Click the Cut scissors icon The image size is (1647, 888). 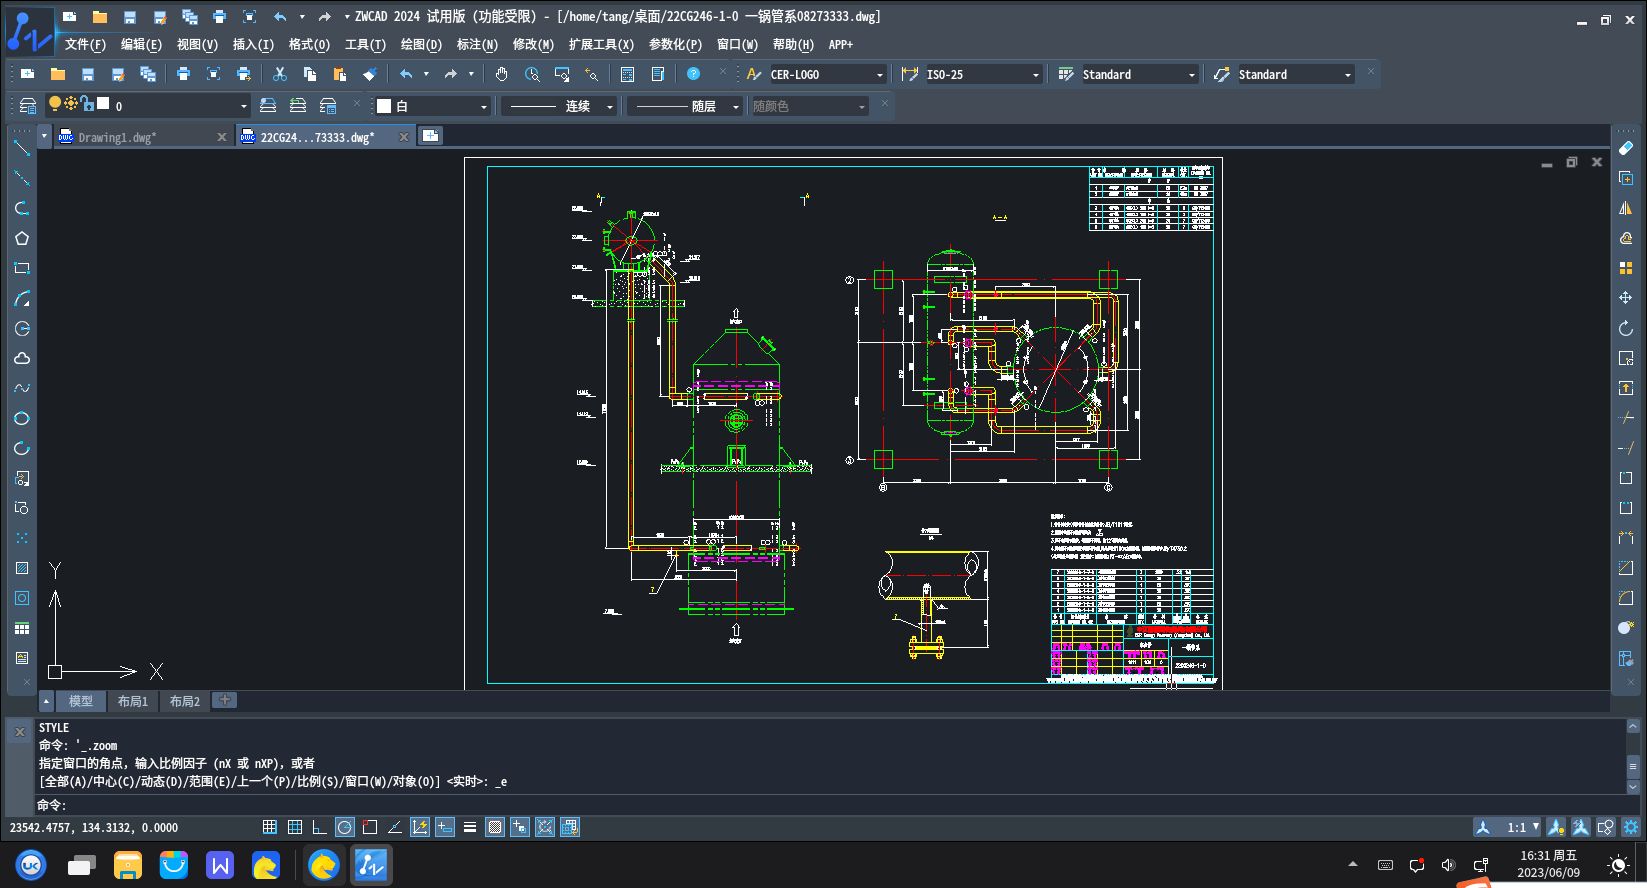click(280, 74)
